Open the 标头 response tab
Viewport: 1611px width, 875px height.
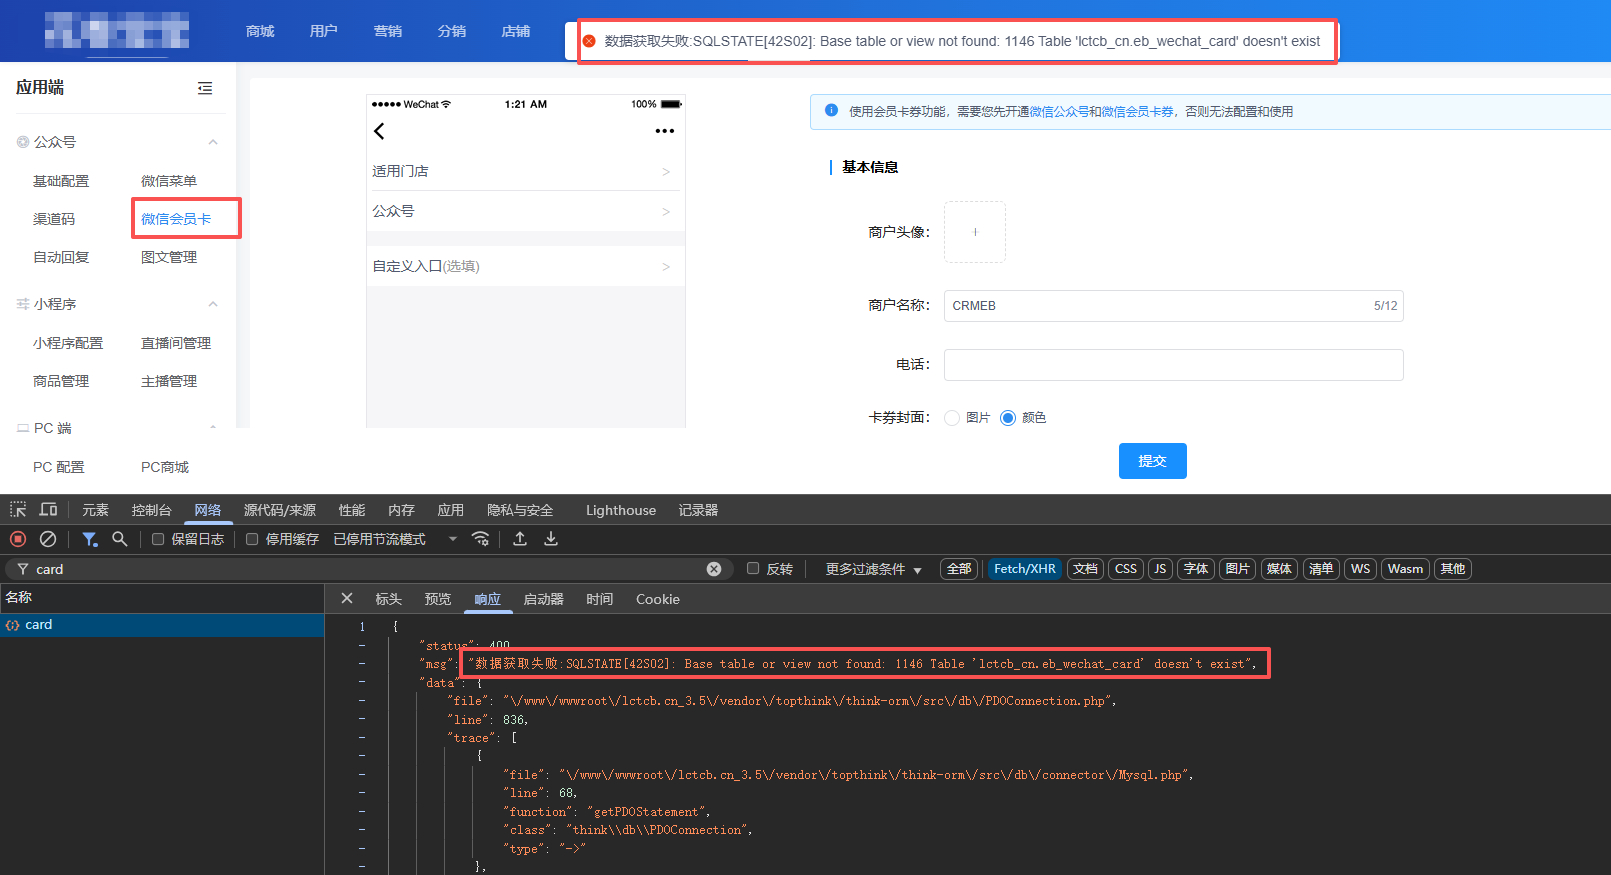pos(388,599)
